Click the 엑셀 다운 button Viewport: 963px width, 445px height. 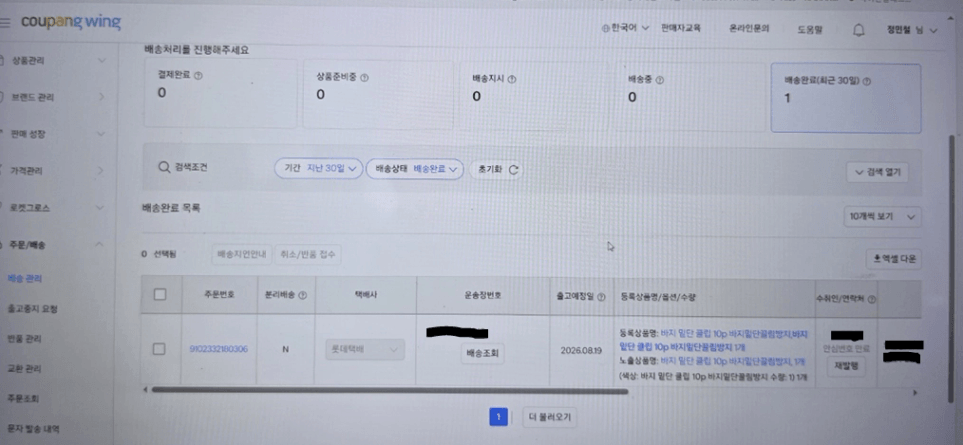894,259
